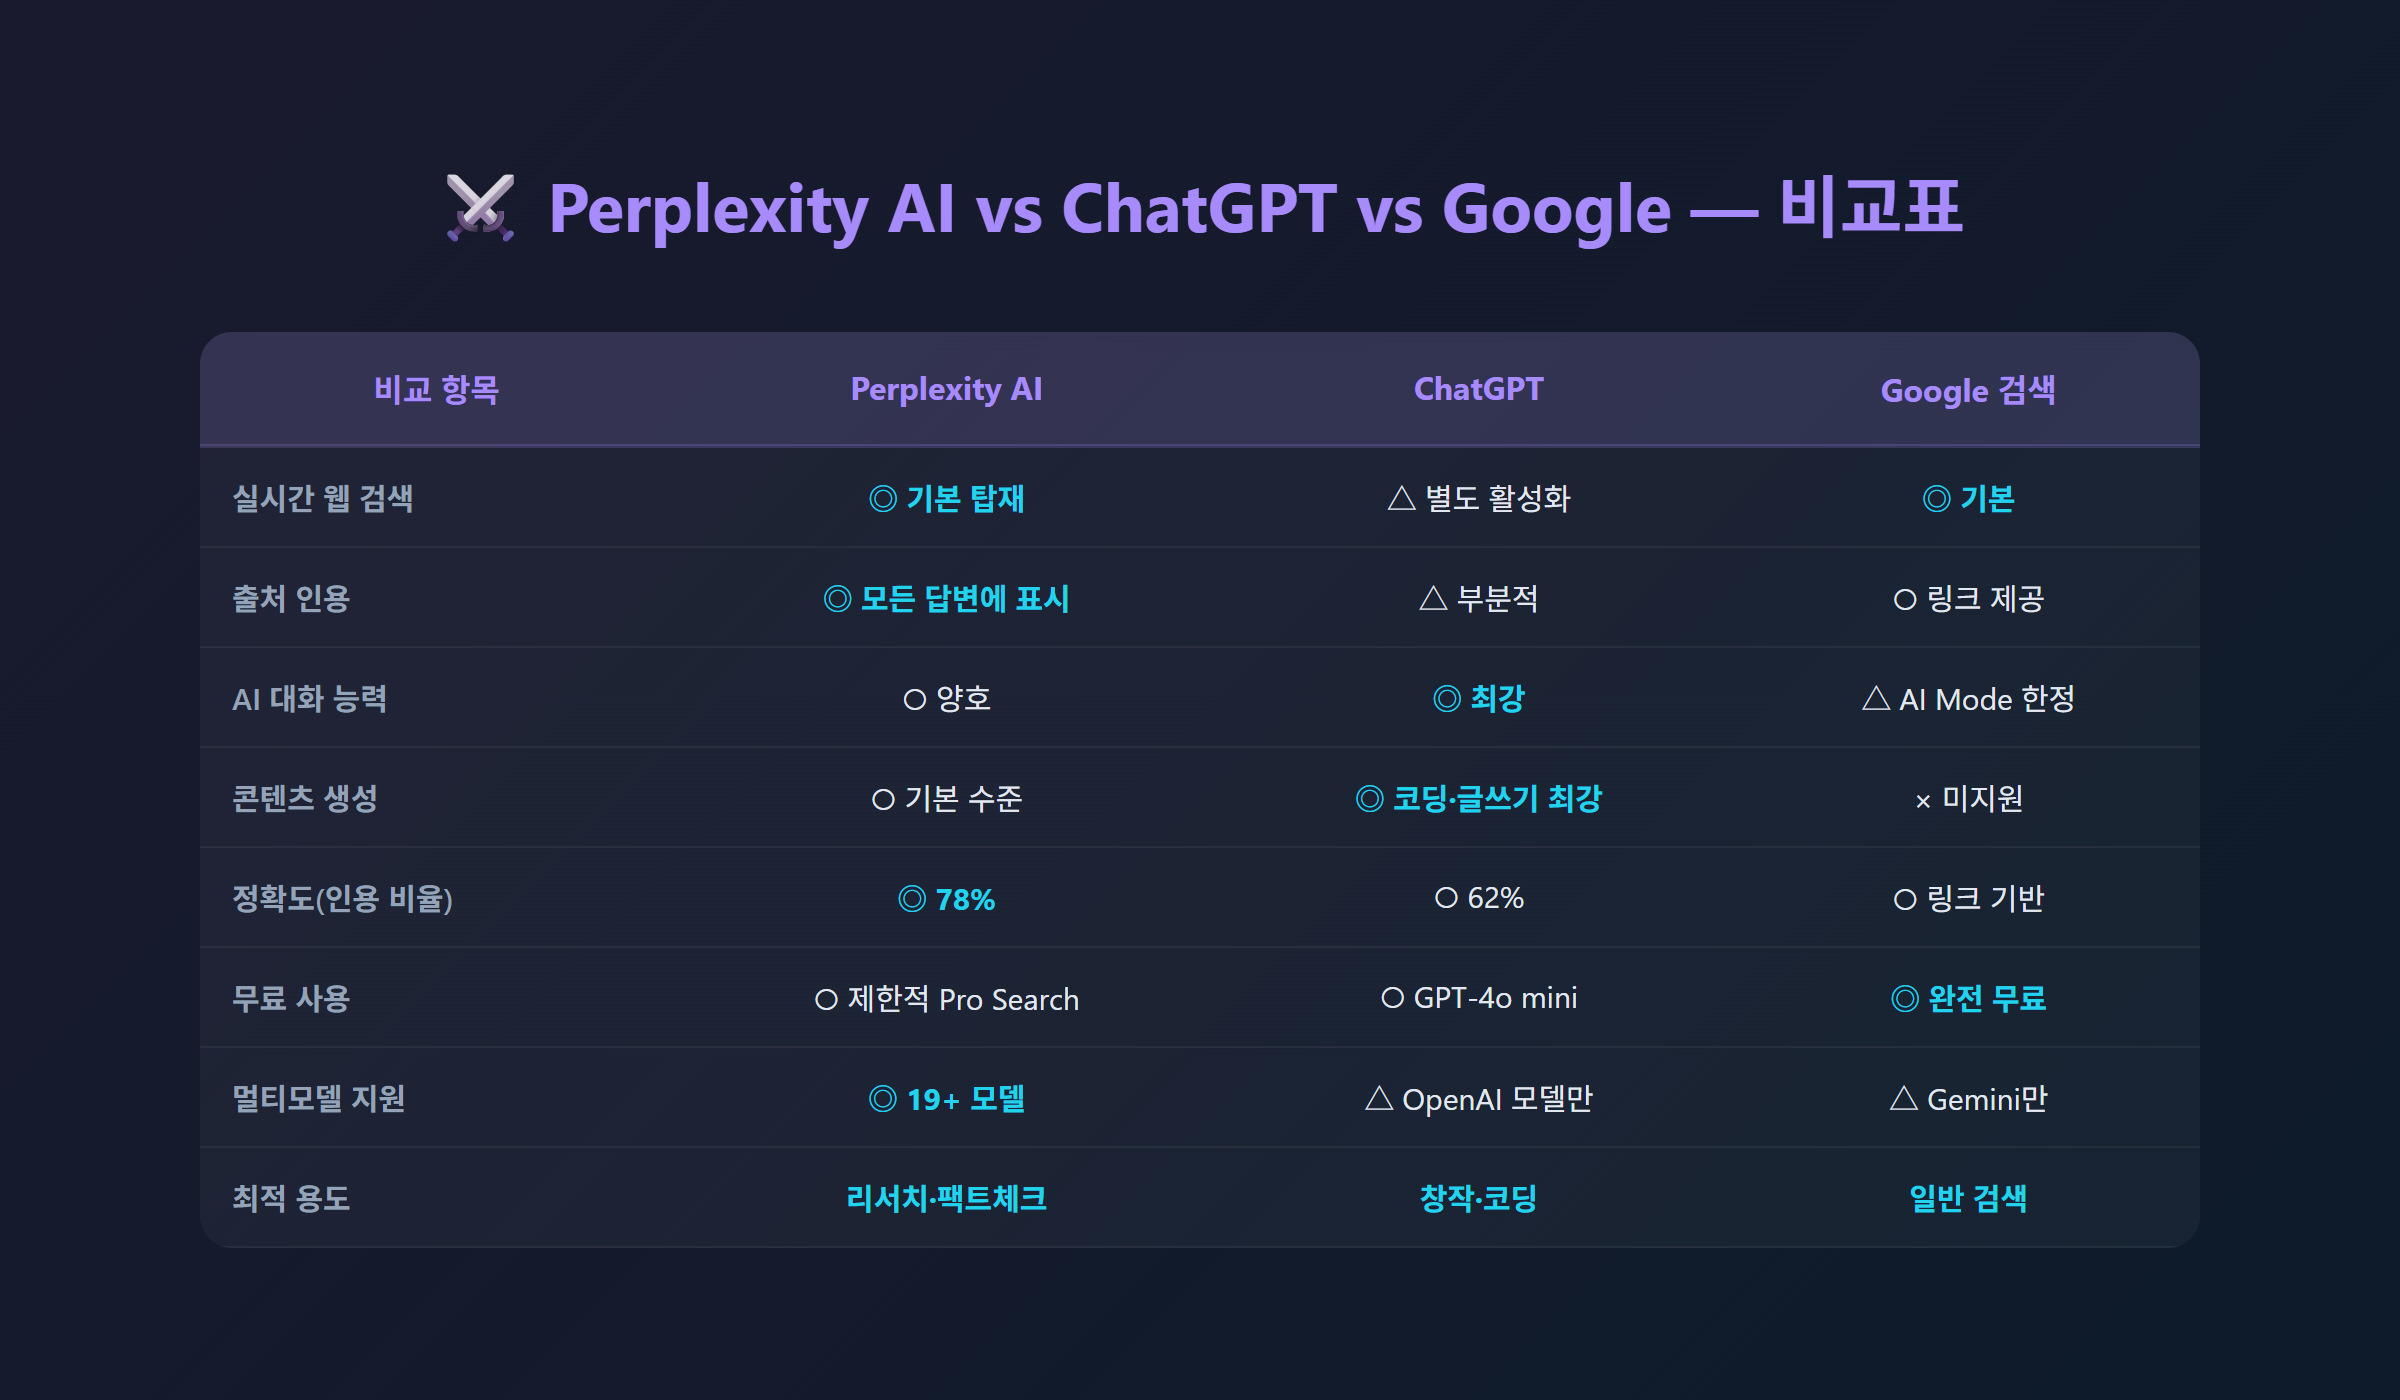Select the Perplexity AI column header
The height and width of the screenshot is (1400, 2400).
click(x=946, y=389)
